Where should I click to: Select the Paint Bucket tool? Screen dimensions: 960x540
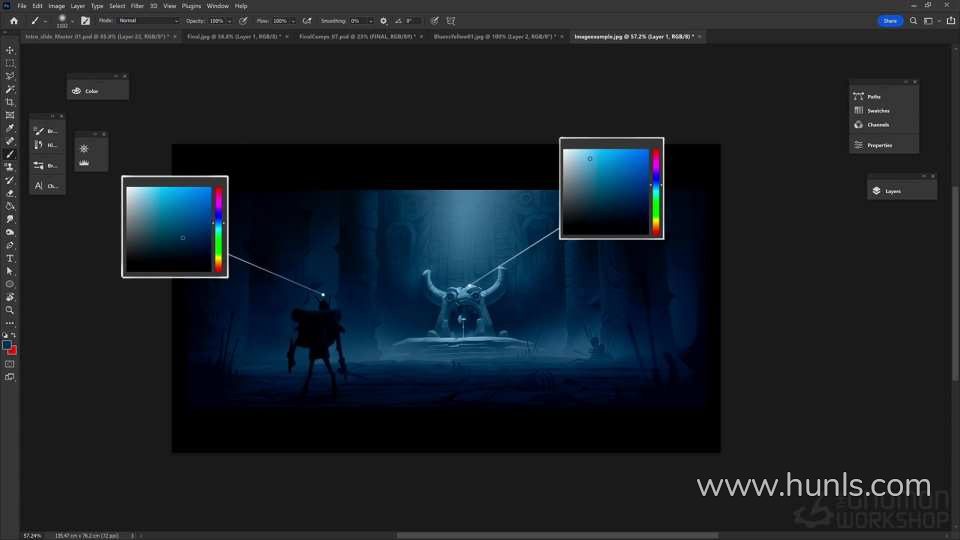coord(10,206)
